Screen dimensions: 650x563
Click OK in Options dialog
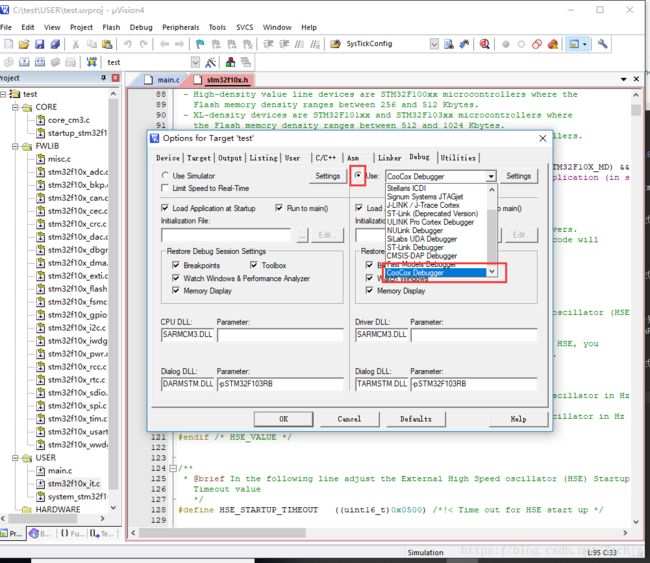[284, 419]
